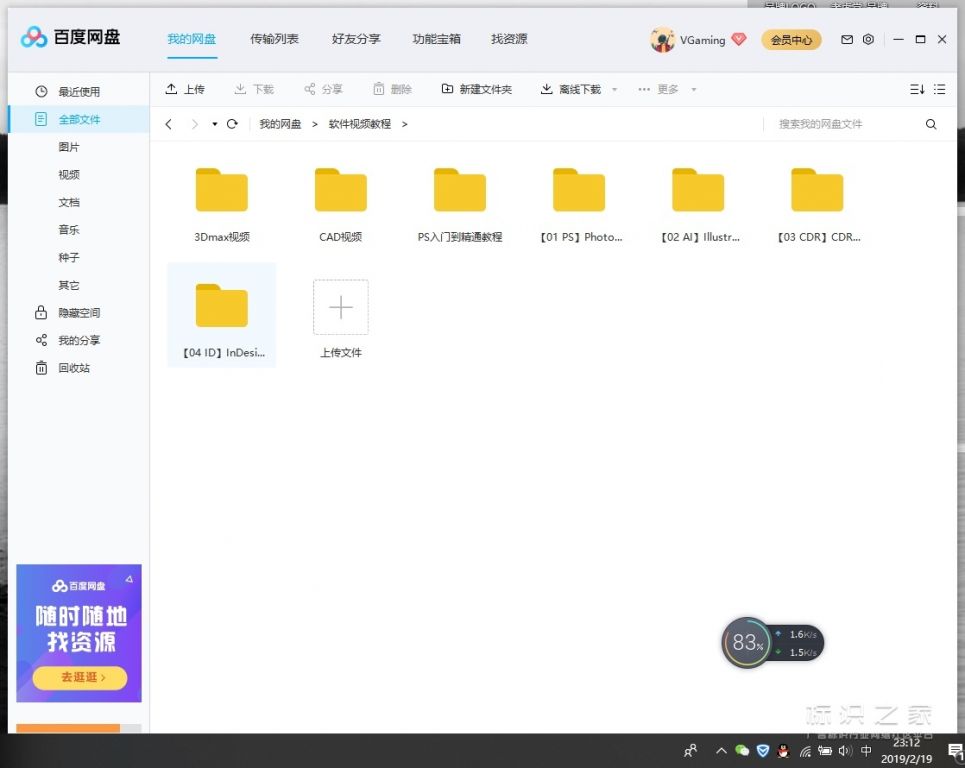Click the 去逛逛 ad button
965x768 pixels.
click(x=80, y=678)
